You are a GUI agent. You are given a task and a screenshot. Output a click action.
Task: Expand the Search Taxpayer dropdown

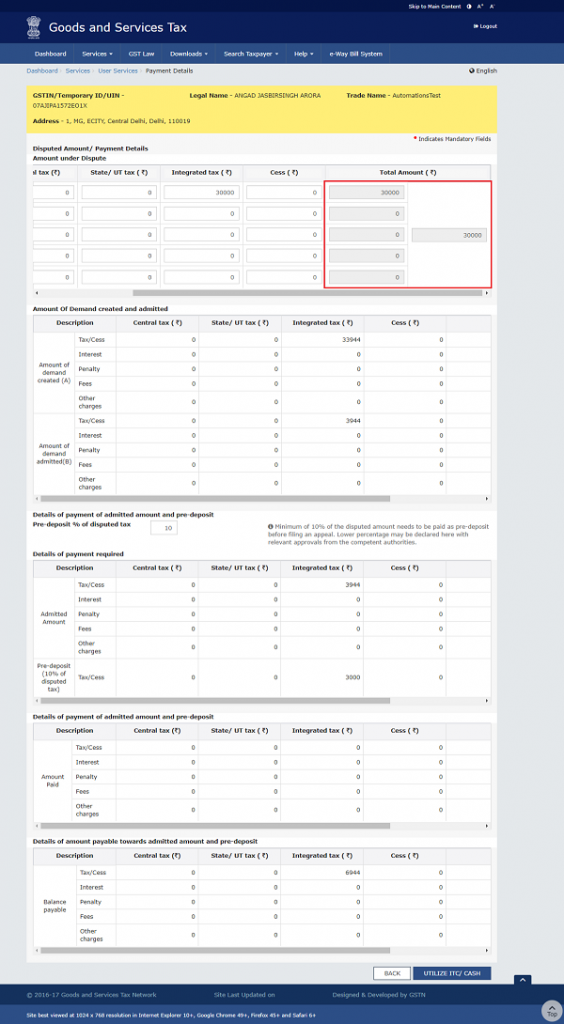(x=251, y=54)
